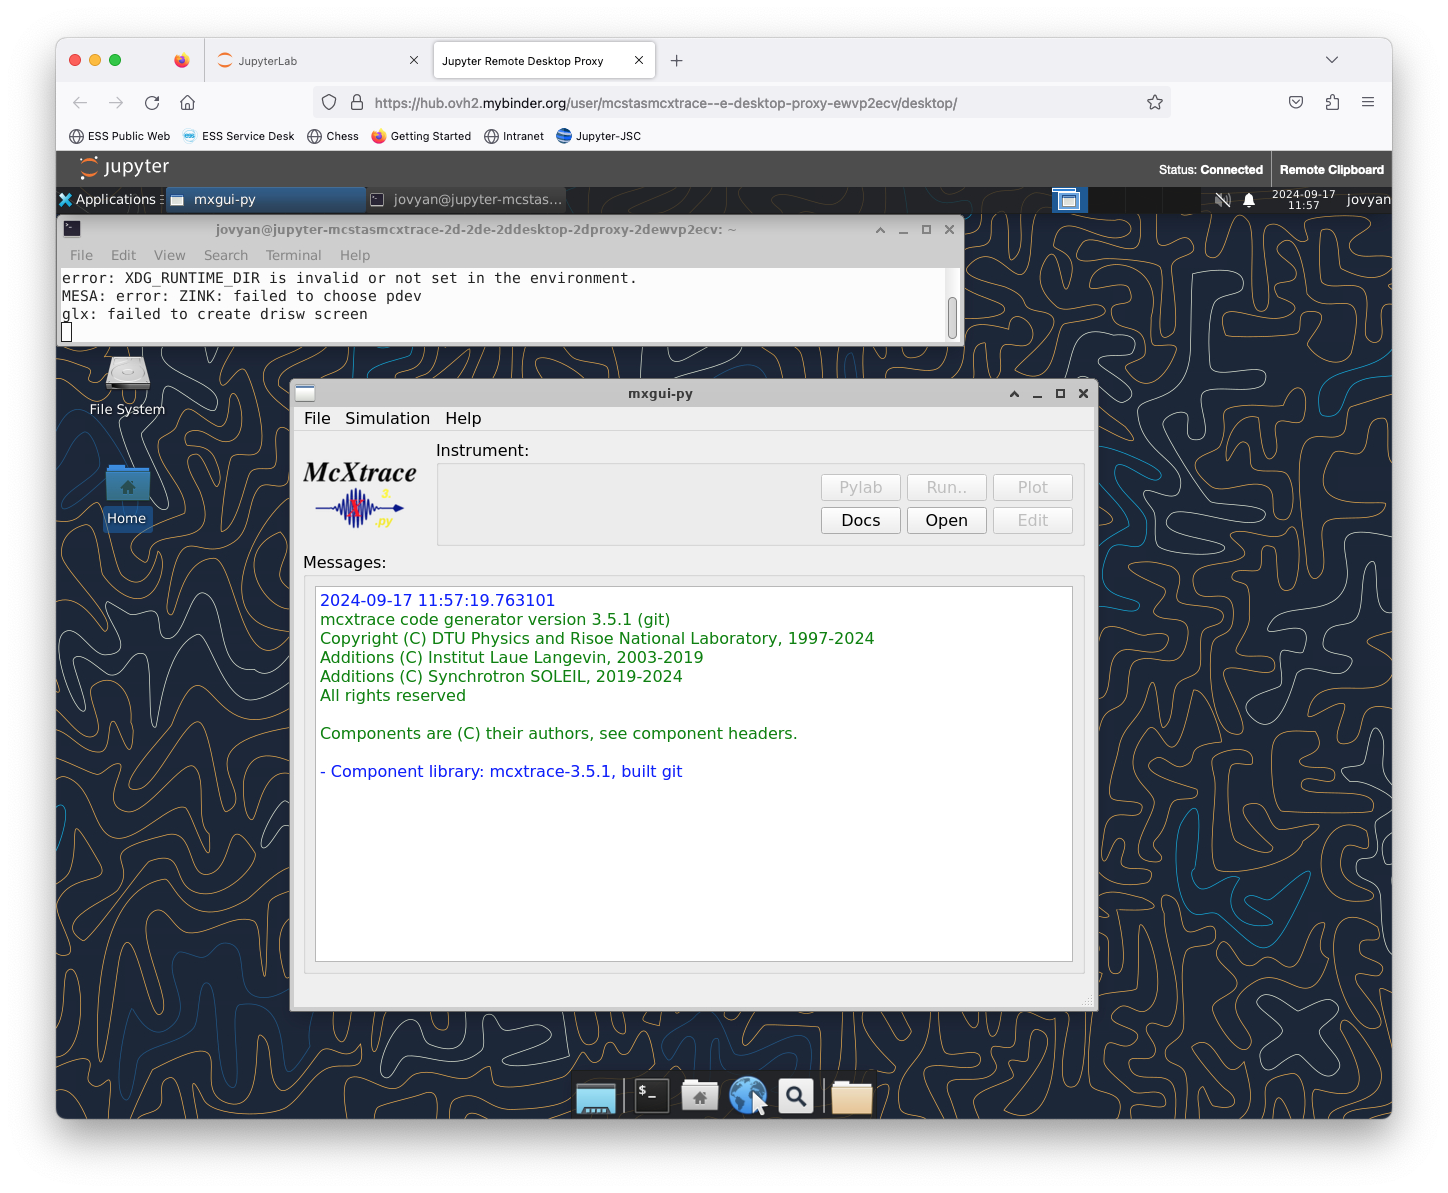Open the Applications menu

click(x=108, y=200)
